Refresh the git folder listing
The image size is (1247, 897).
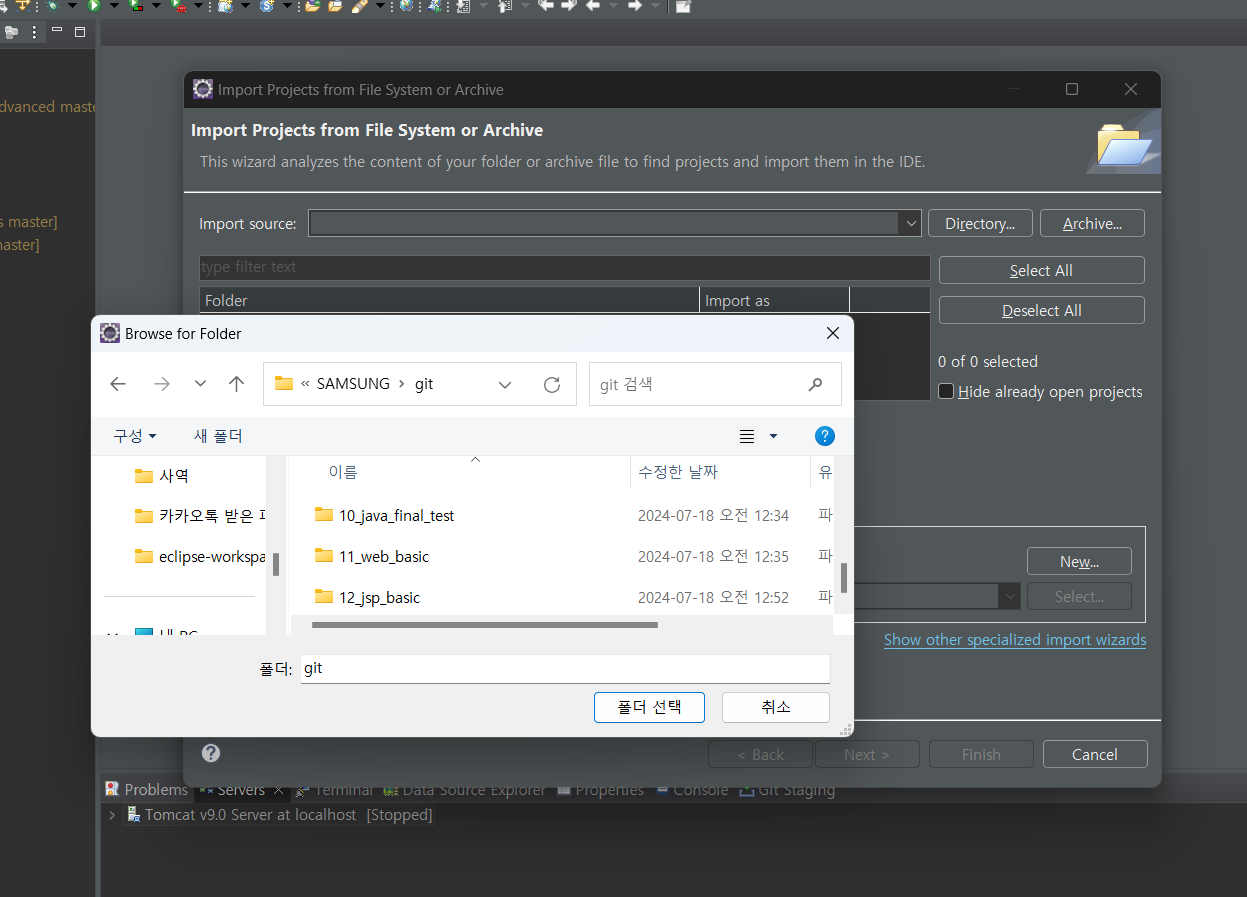[x=552, y=384]
